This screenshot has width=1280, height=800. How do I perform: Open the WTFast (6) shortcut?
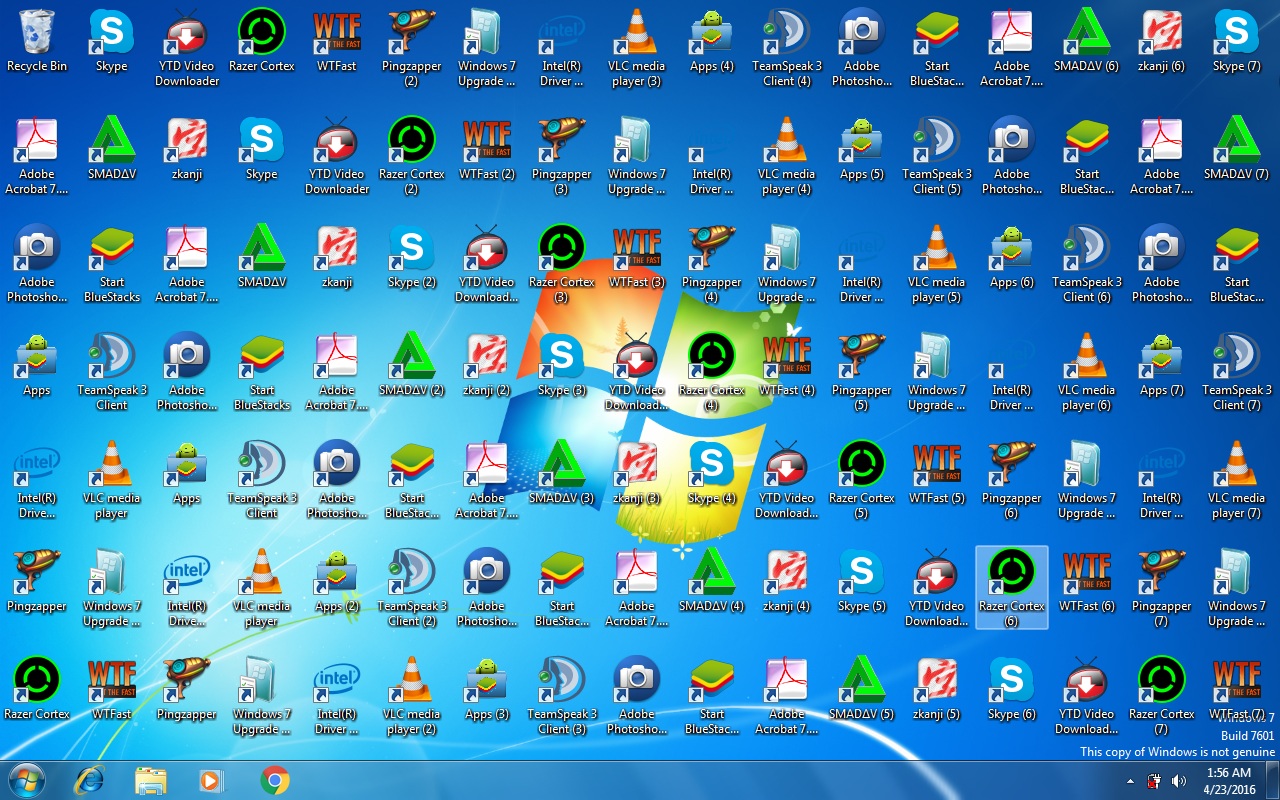[x=1087, y=582]
